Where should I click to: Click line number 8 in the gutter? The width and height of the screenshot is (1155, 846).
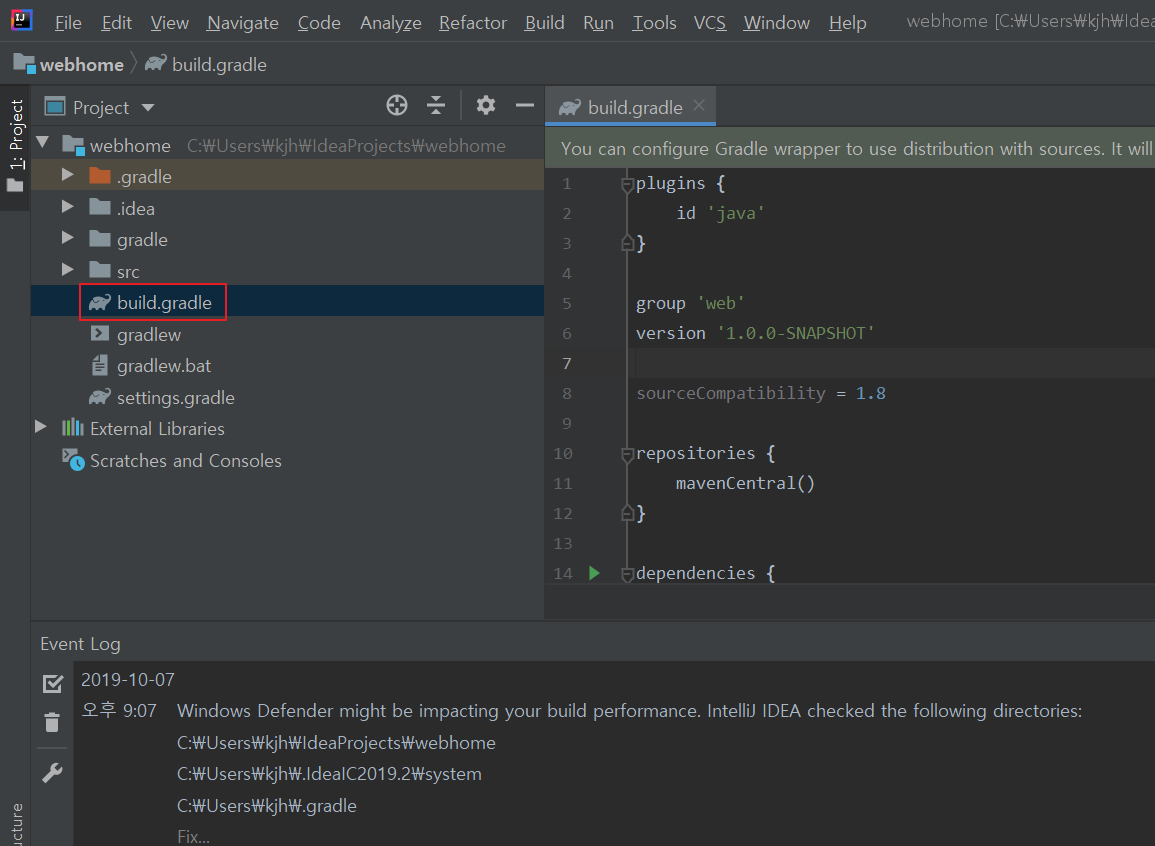tap(566, 393)
